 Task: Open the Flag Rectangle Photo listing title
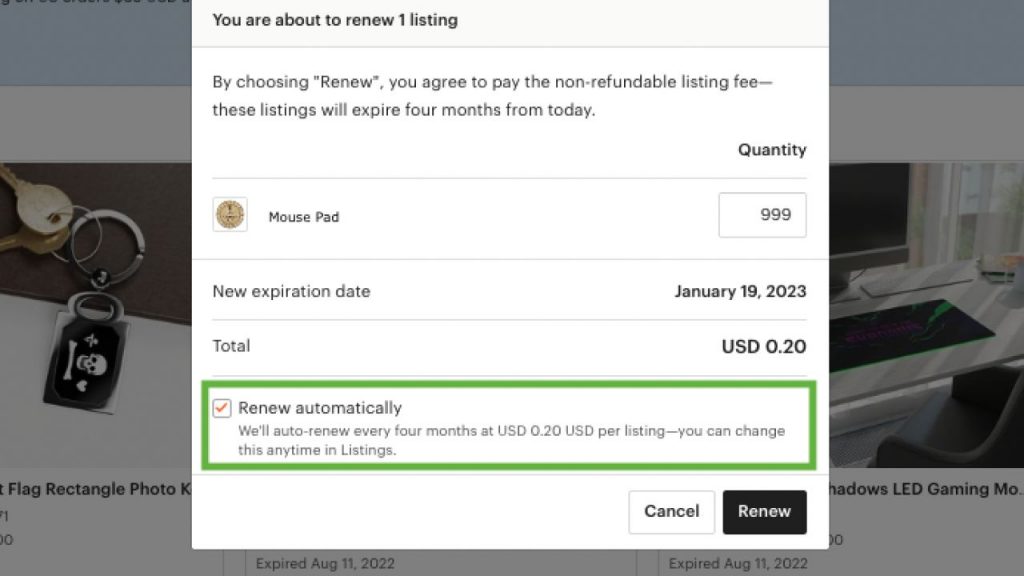(95, 489)
